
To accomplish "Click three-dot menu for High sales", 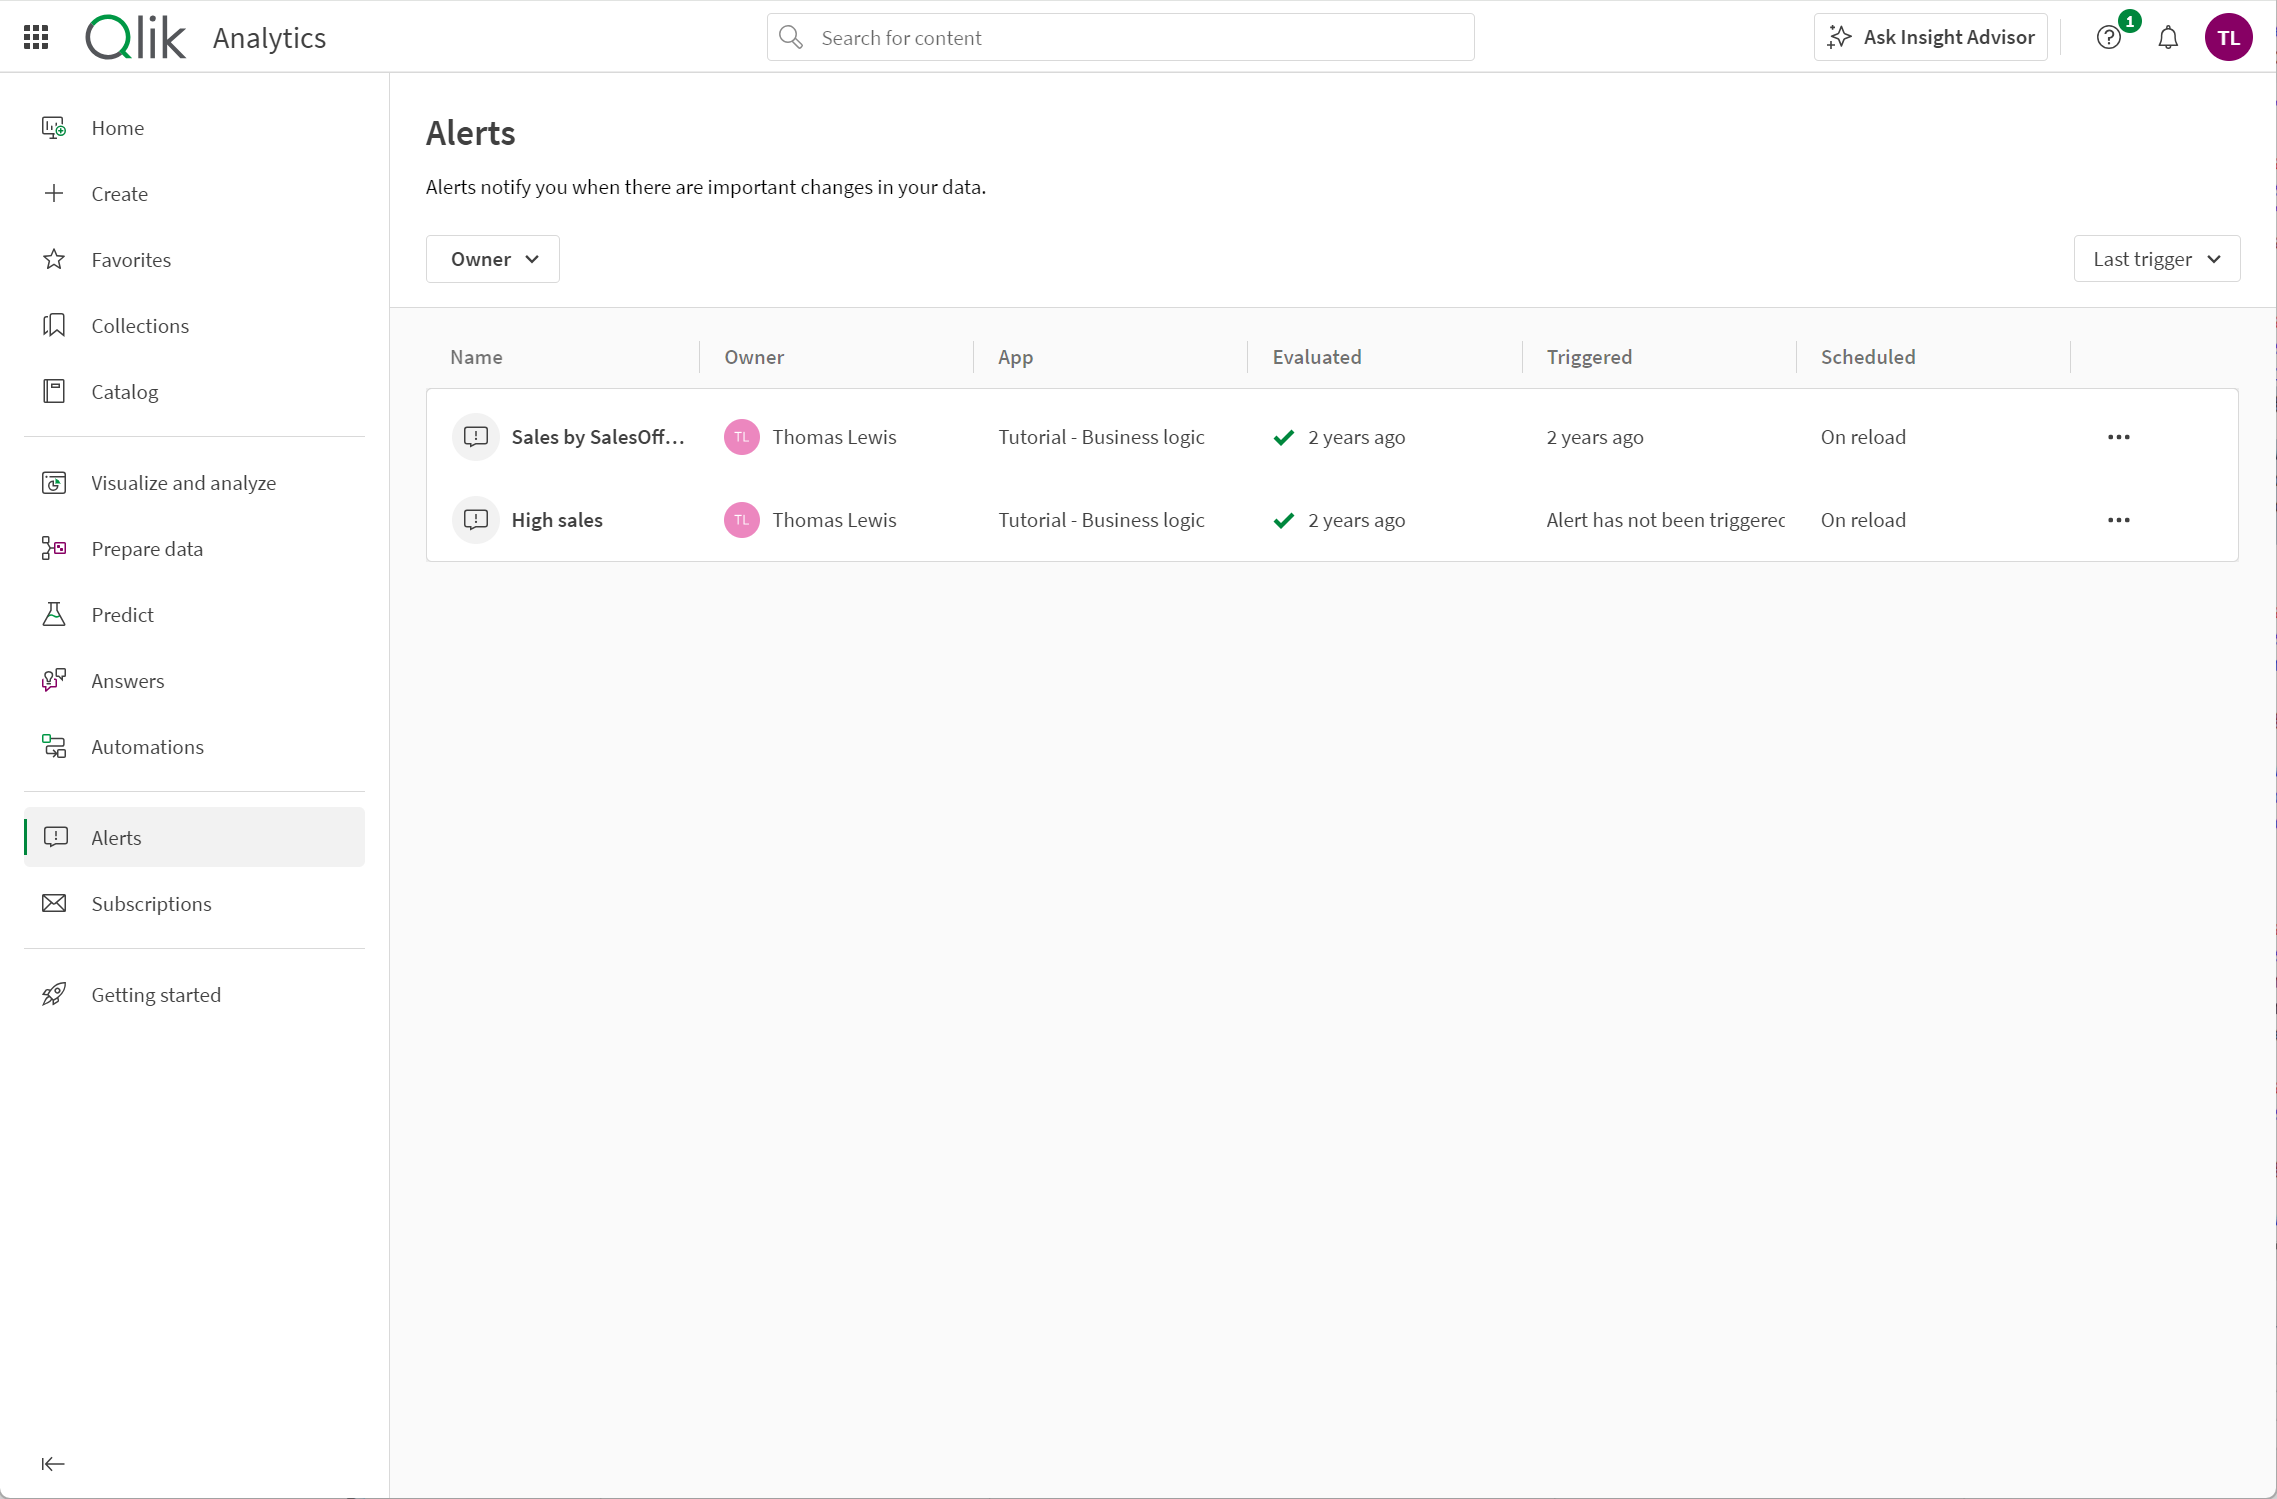I will pyautogui.click(x=2118, y=520).
